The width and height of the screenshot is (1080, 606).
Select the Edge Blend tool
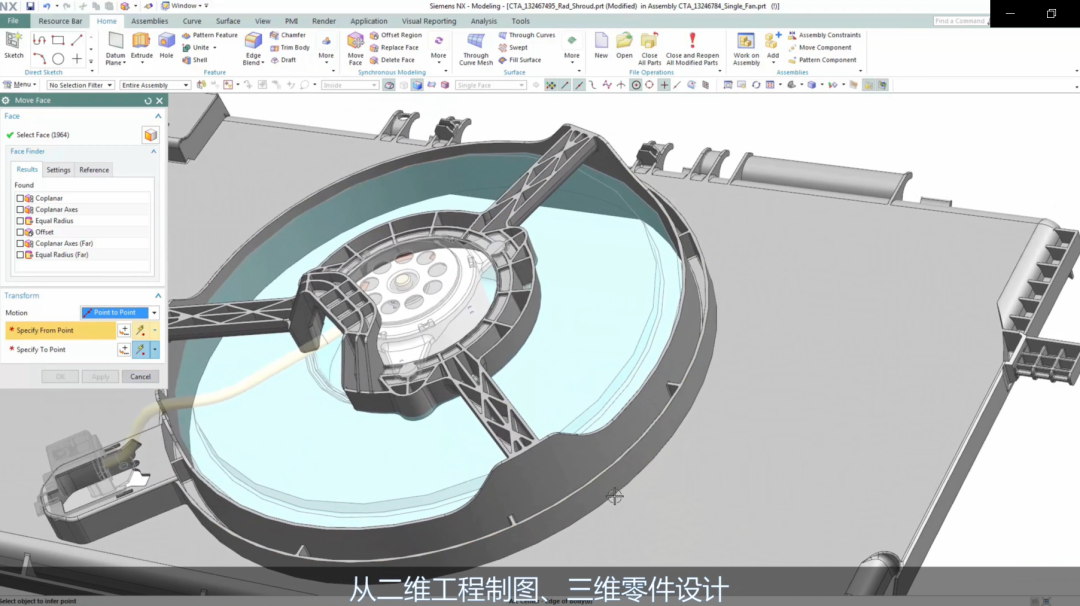253,44
